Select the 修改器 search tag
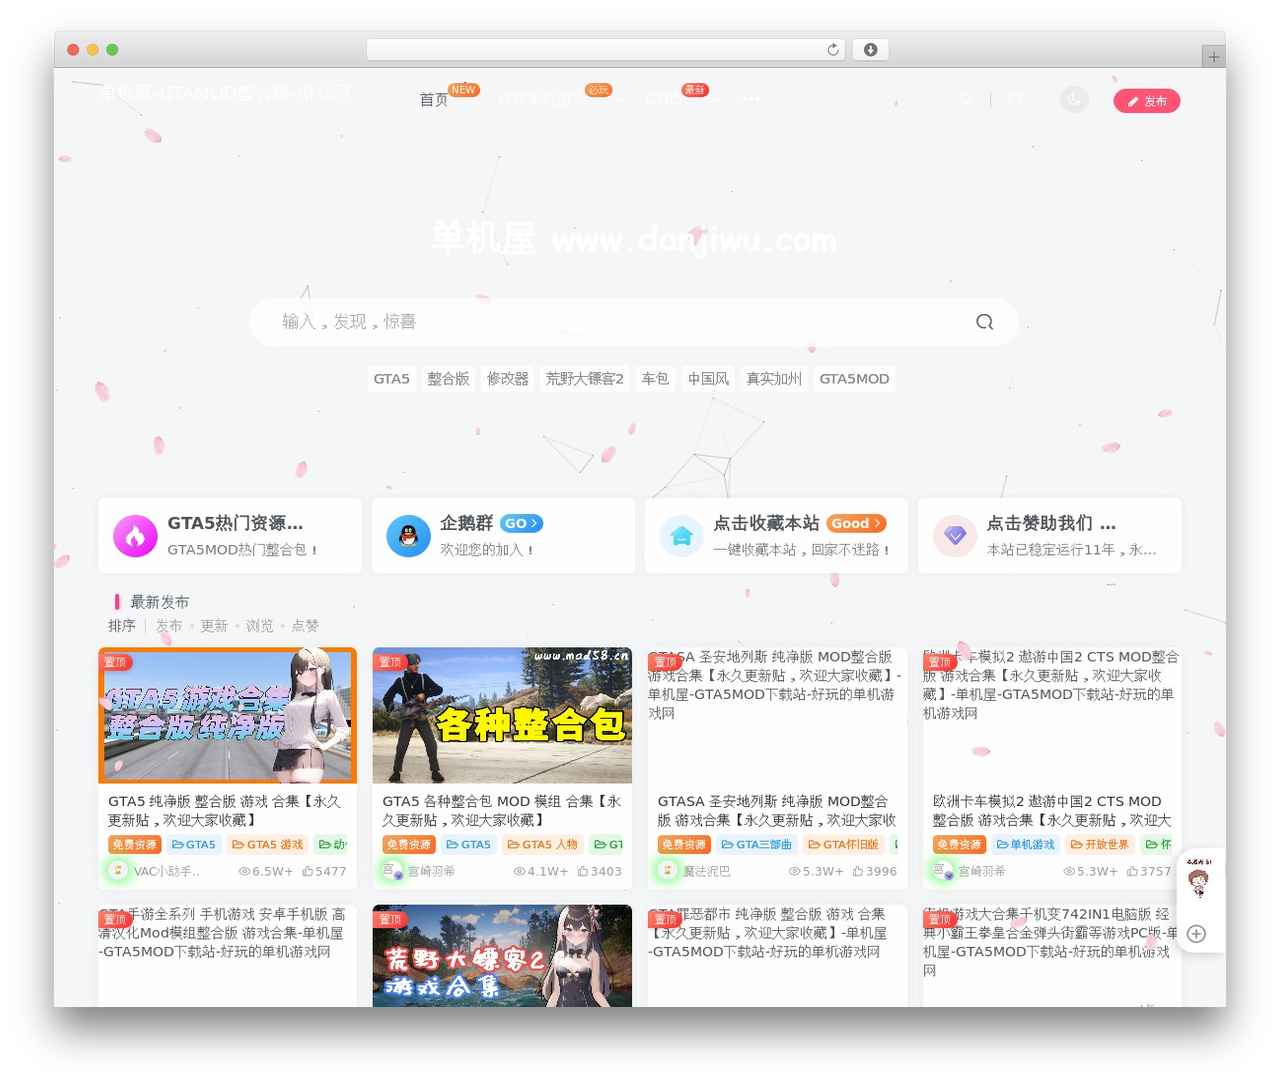 [508, 379]
